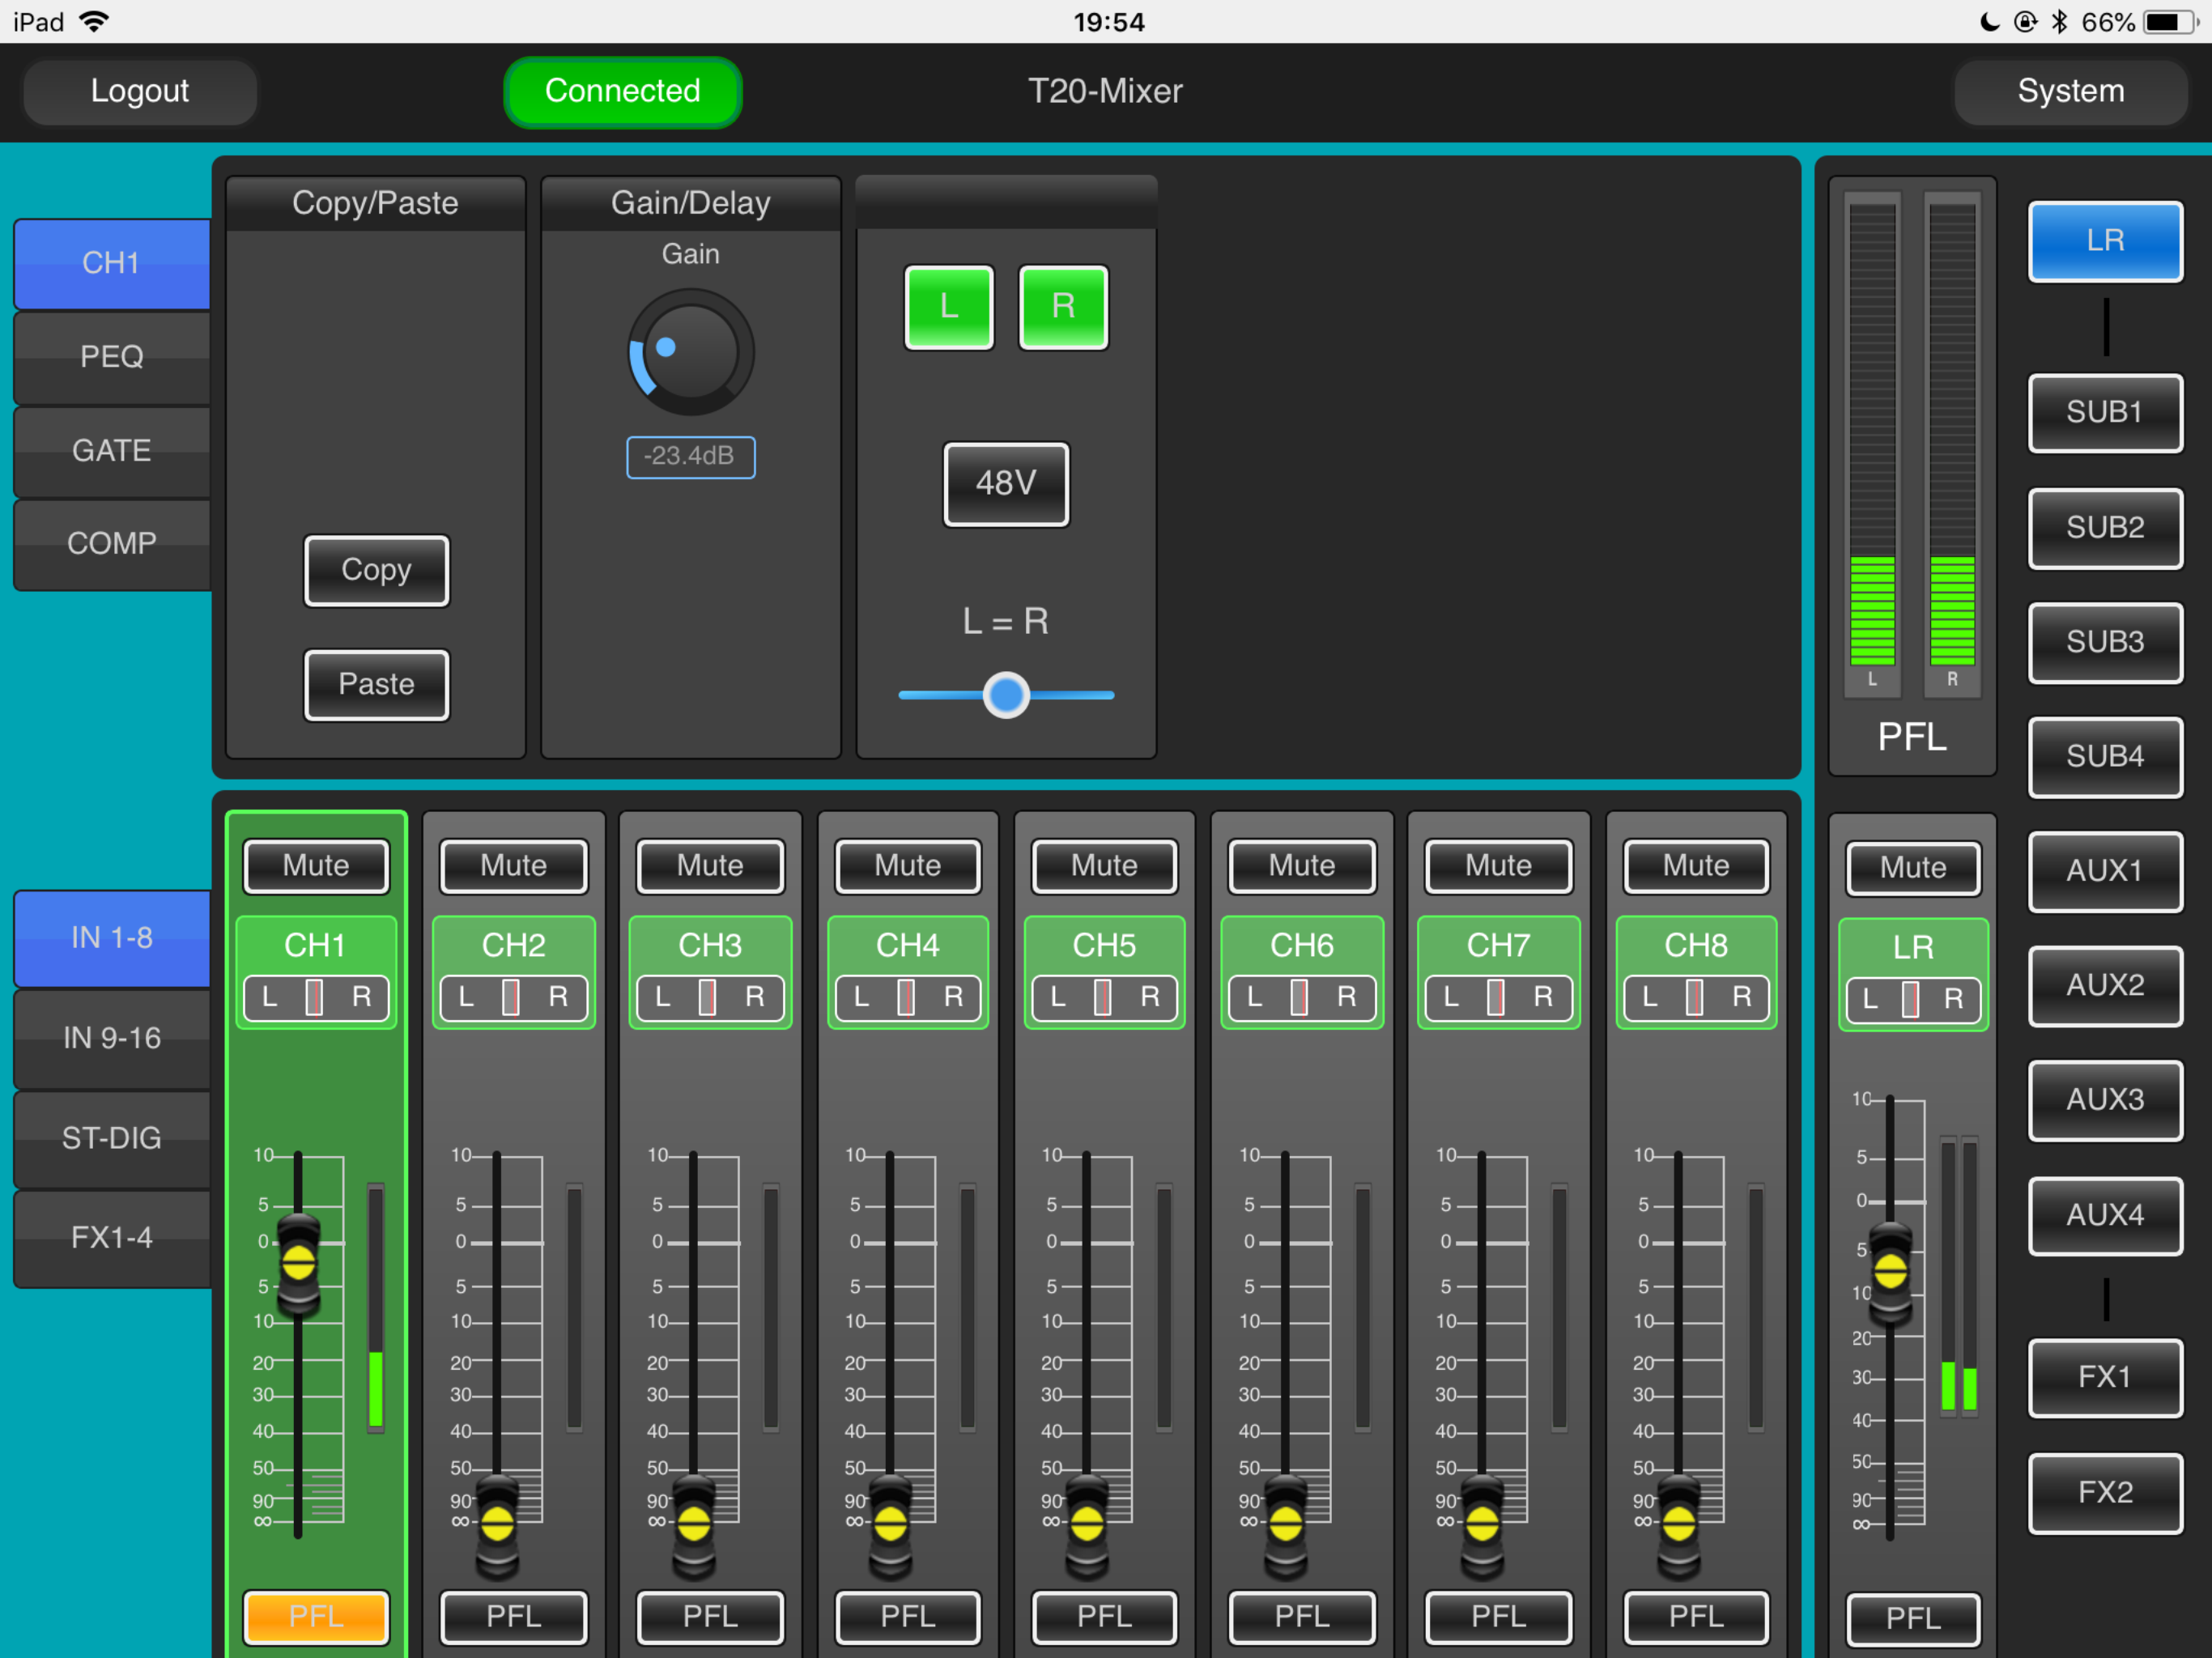This screenshot has width=2212, height=1658.
Task: Paste the channel settings
Action: [376, 684]
